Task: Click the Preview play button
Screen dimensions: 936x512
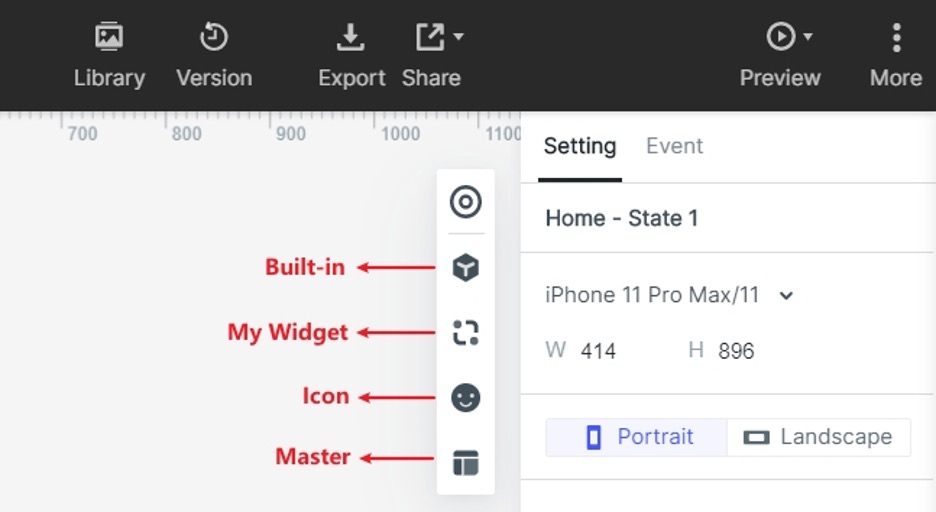Action: point(779,38)
